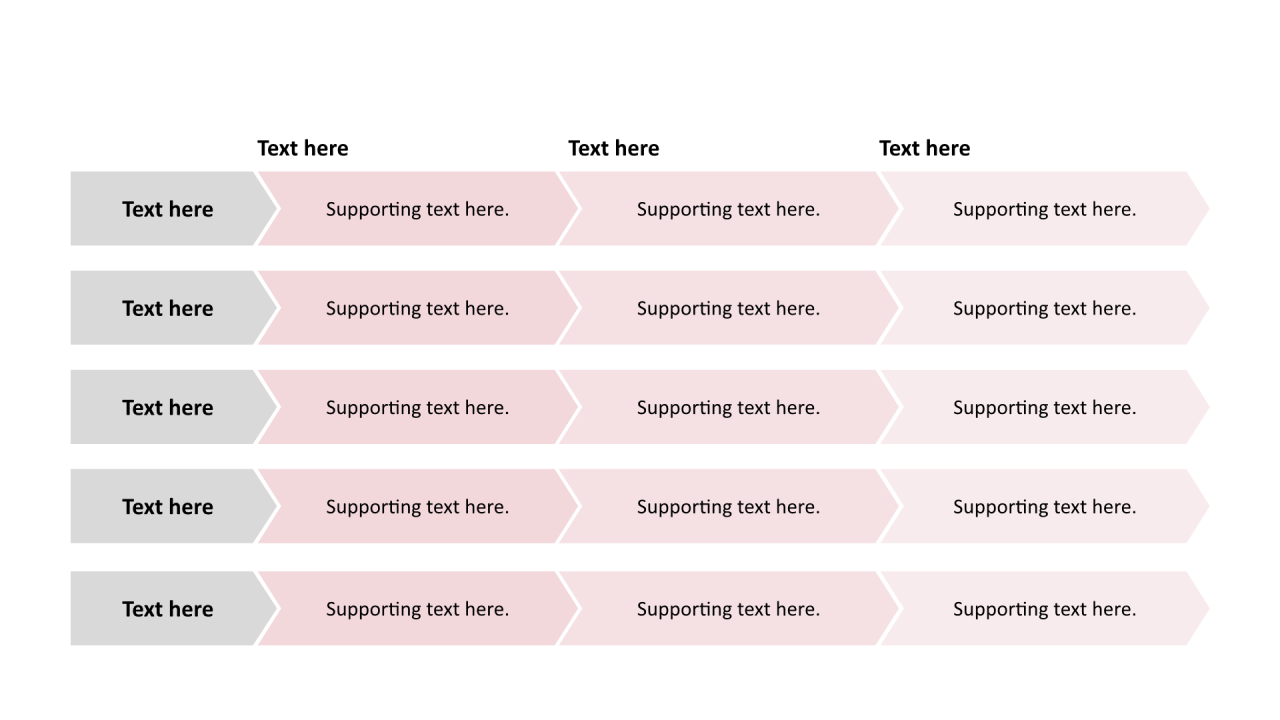Select third row's medium pink supporting text chevron

click(729, 407)
